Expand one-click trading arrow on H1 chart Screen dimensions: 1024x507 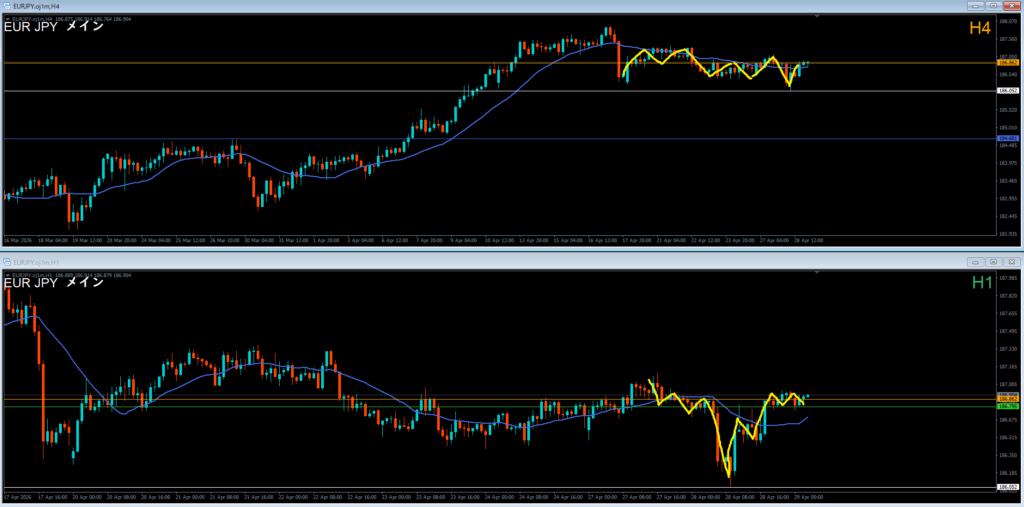pyautogui.click(x=7, y=273)
